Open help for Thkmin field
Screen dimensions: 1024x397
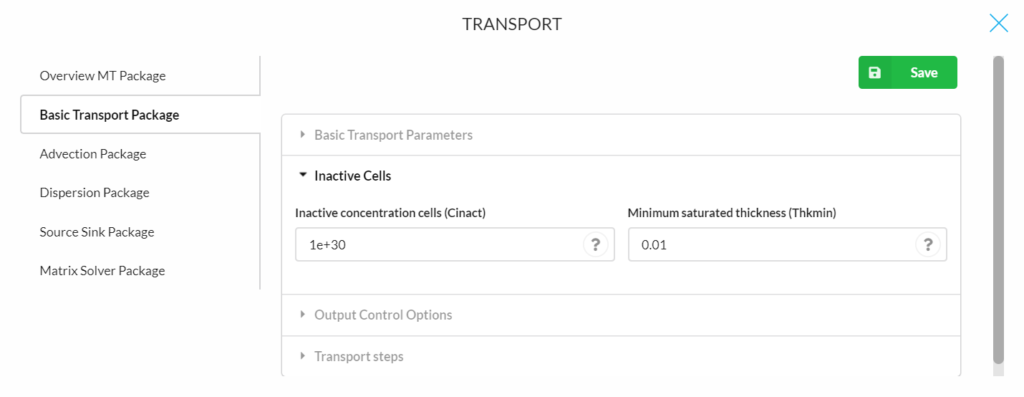927,245
